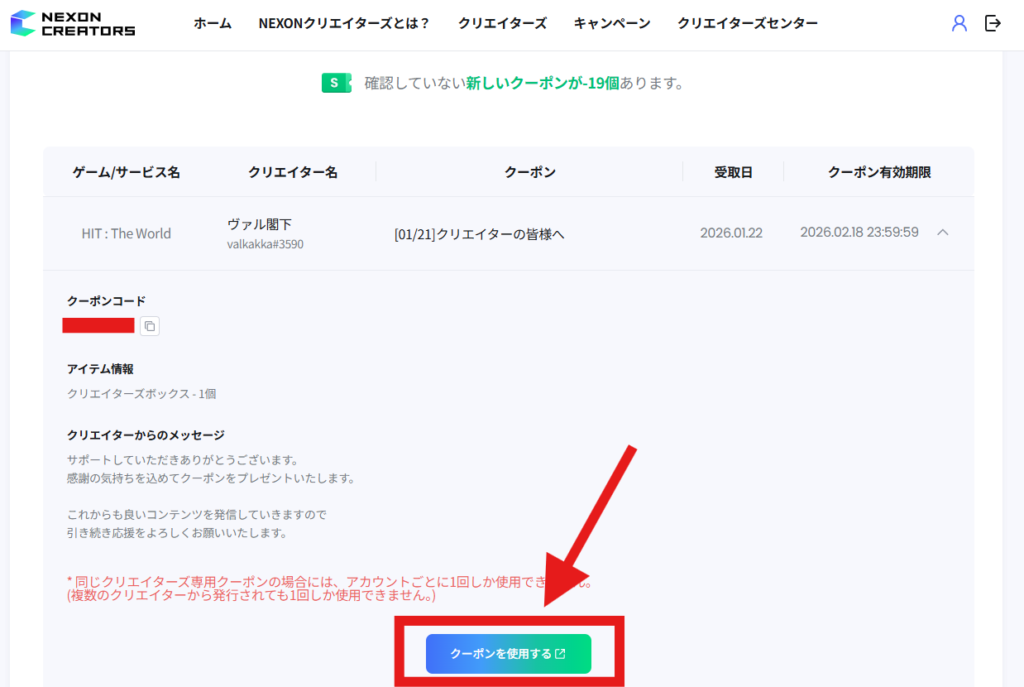
Task: Click the redacted coupon code field
Action: [98, 325]
